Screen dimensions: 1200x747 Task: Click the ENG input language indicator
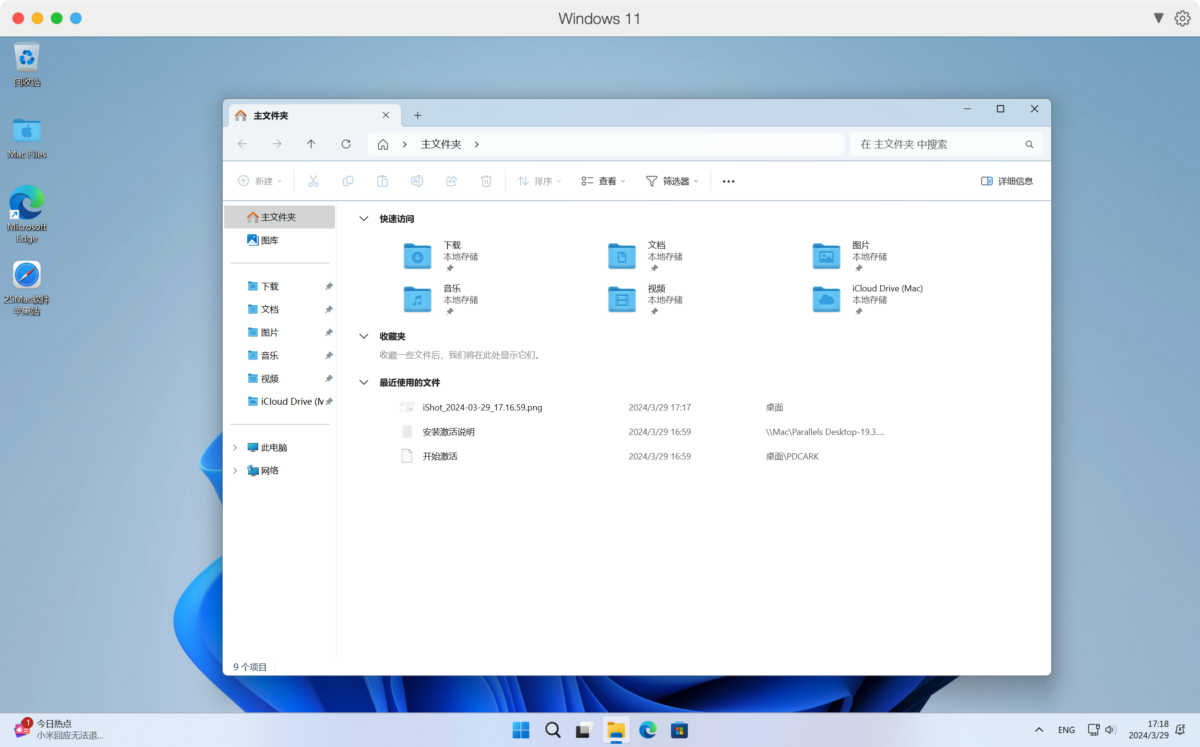coord(1067,730)
